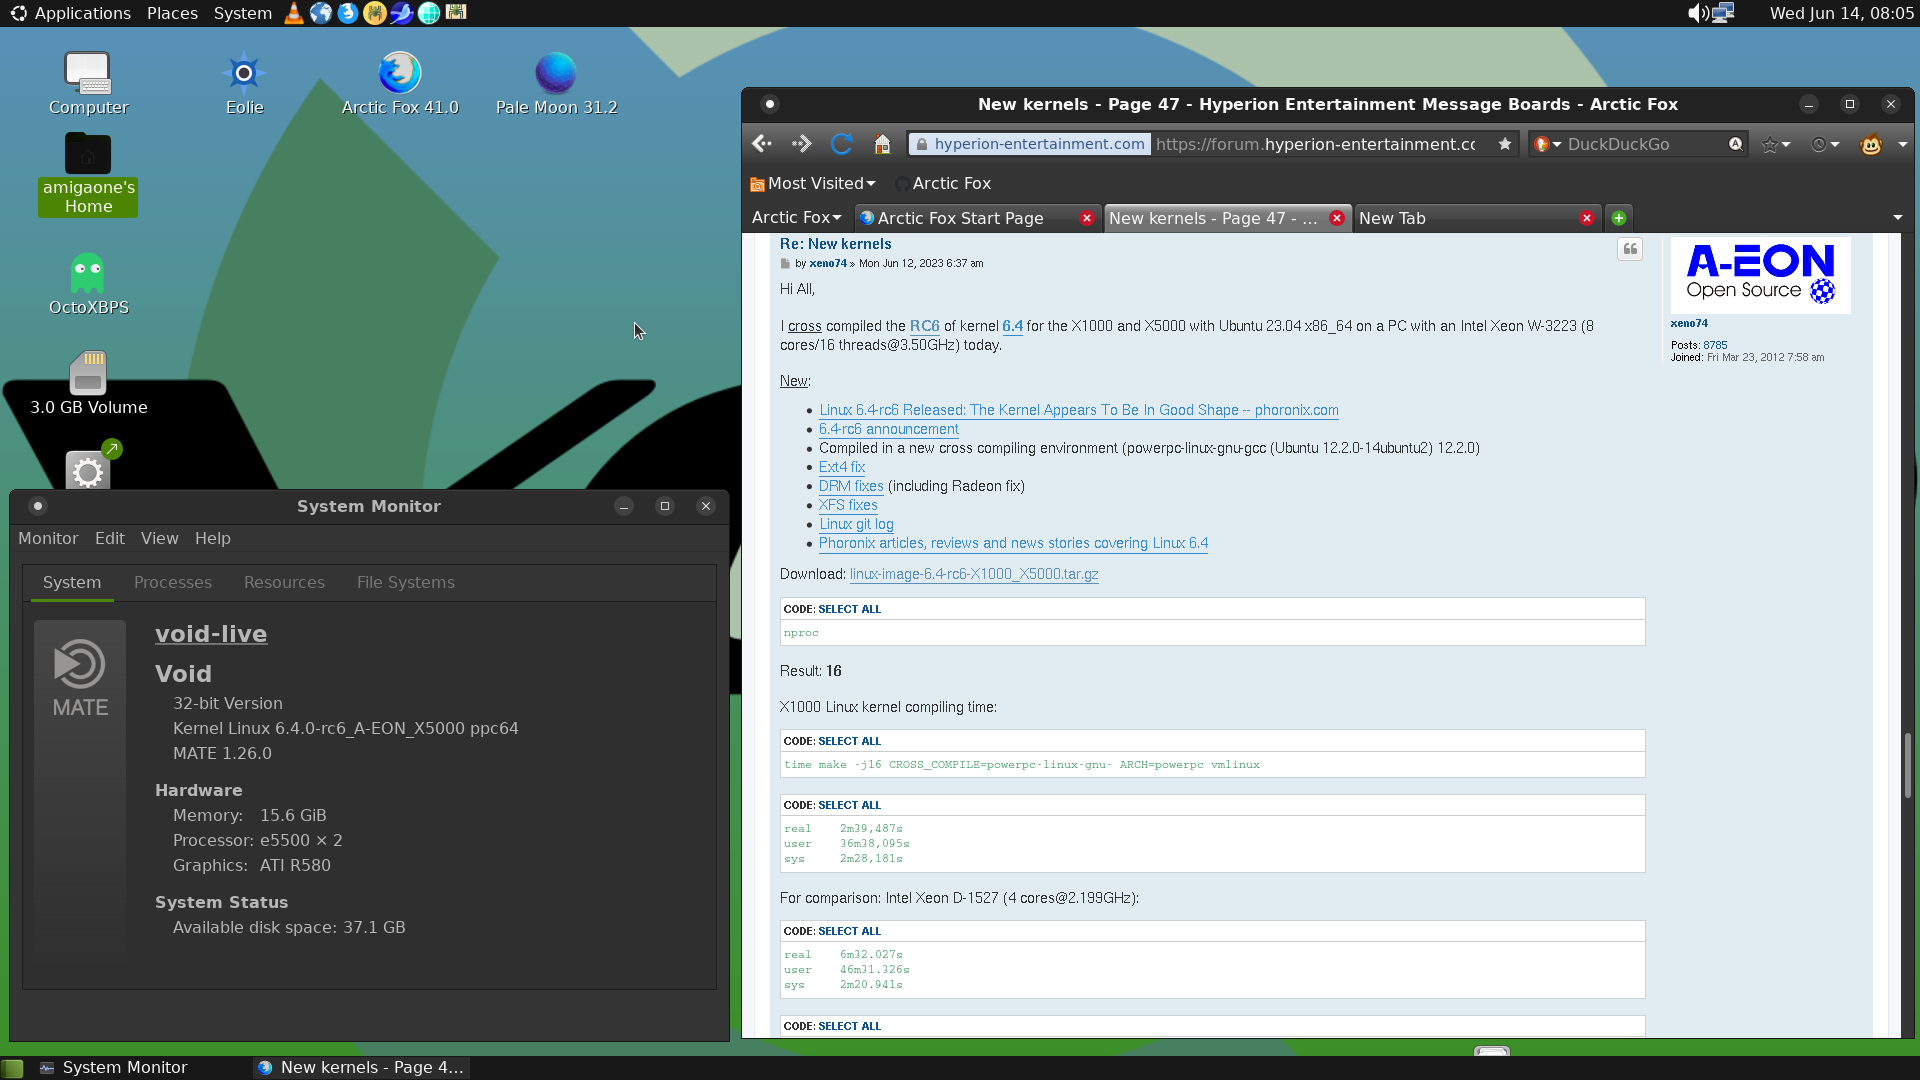Launch OctoXBPS from the desktop
1920x1080 pixels.
click(x=88, y=284)
